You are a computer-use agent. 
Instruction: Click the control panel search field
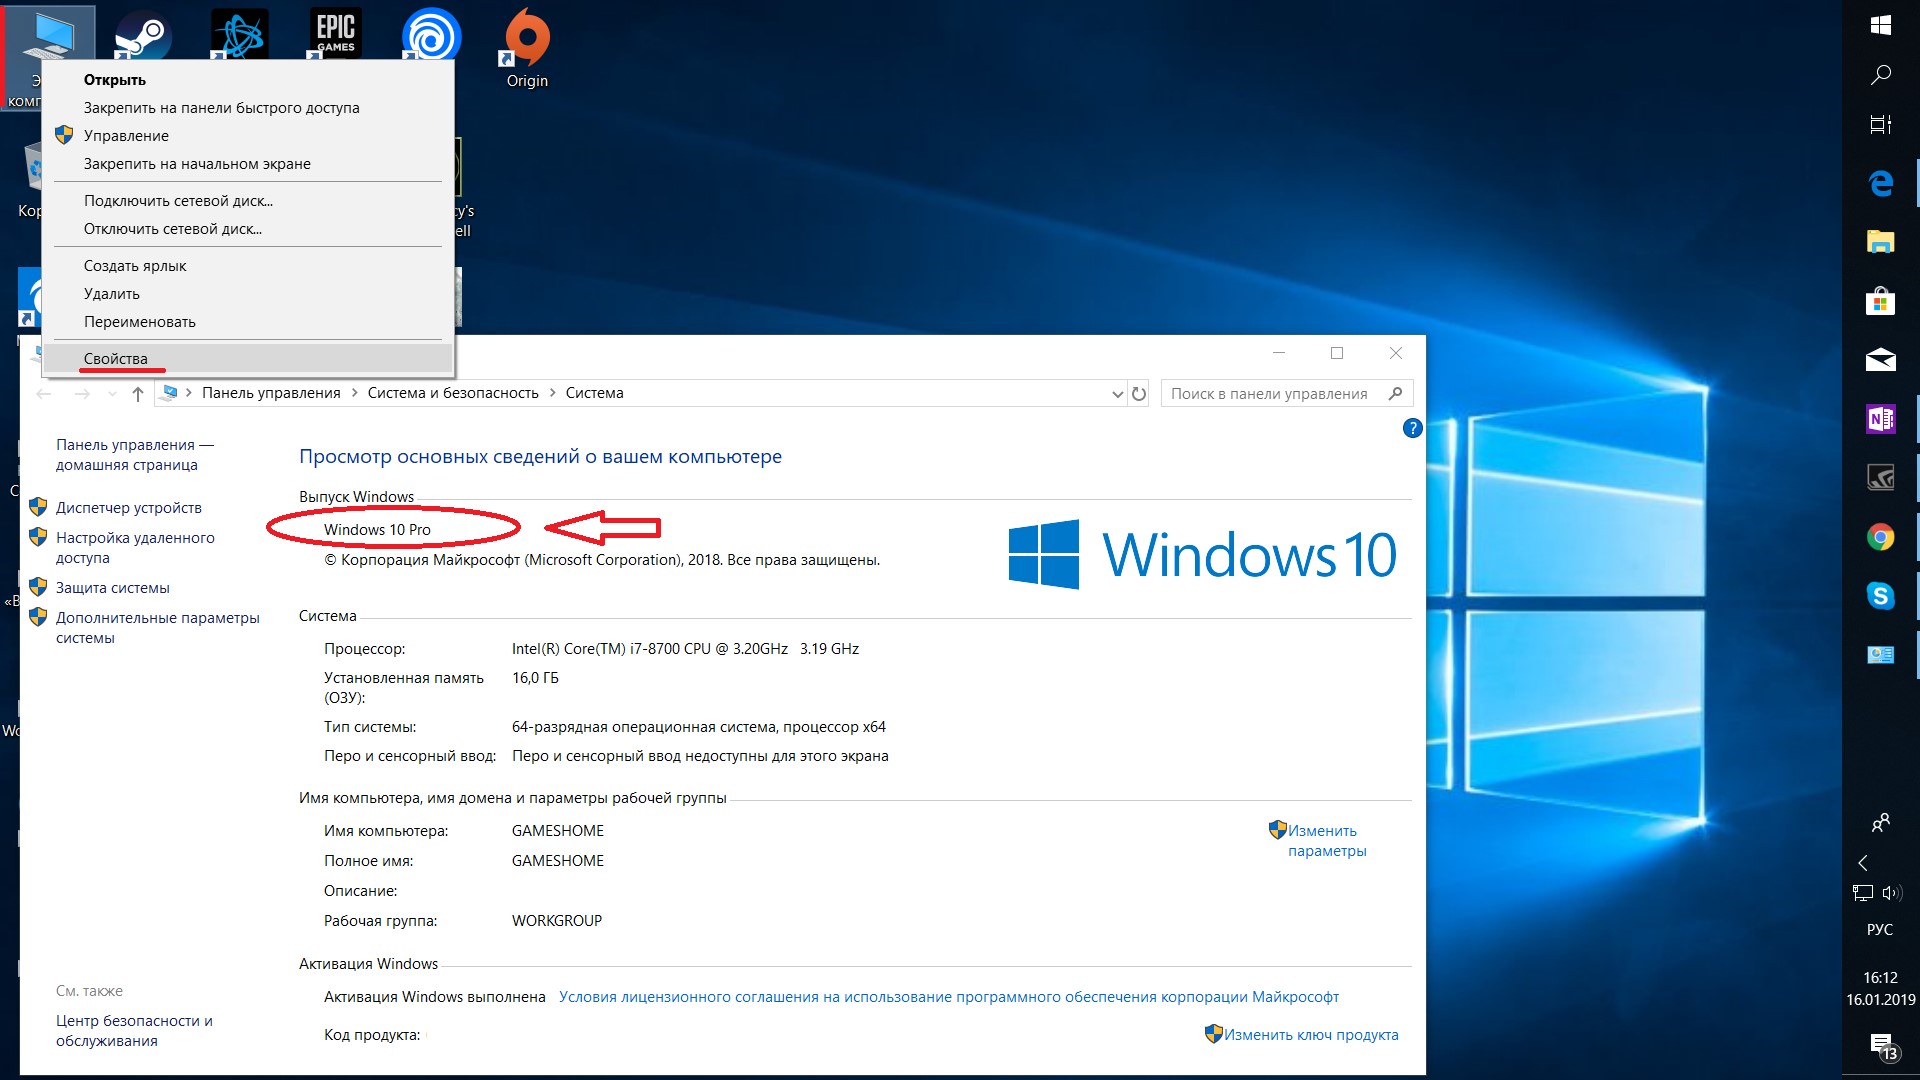click(1270, 394)
